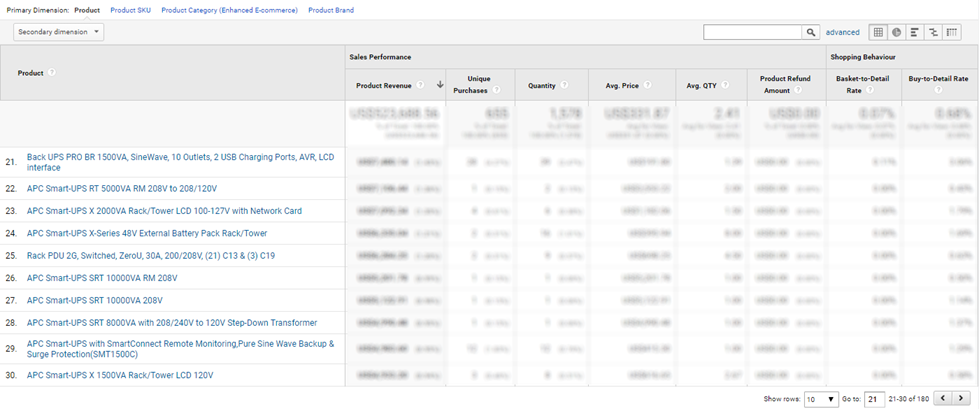This screenshot has height=409, width=979.
Task: Open Smart-UPS with SmartConnect Remote Monitoring product
Action: (x=180, y=349)
